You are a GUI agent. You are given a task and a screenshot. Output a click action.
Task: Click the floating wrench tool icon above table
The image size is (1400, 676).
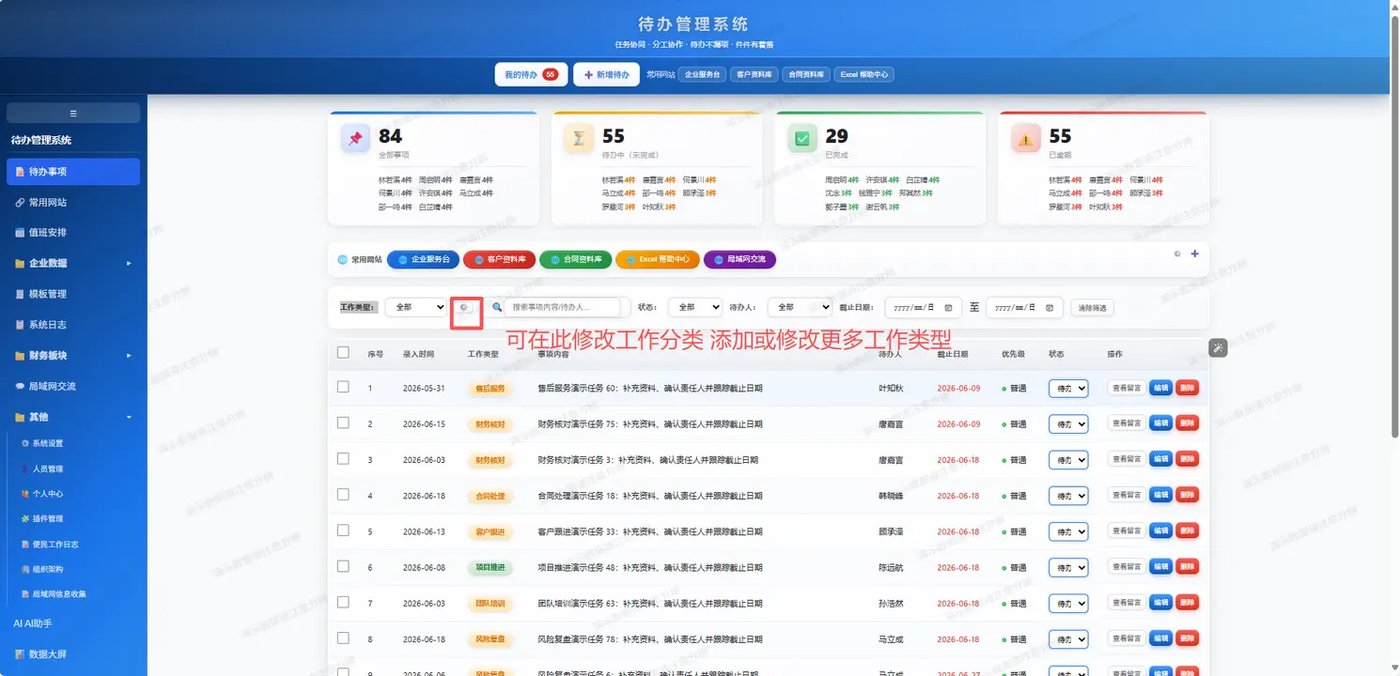point(1217,348)
